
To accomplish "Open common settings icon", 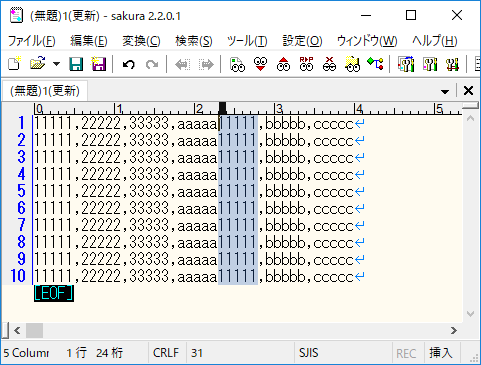I will (x=452, y=64).
